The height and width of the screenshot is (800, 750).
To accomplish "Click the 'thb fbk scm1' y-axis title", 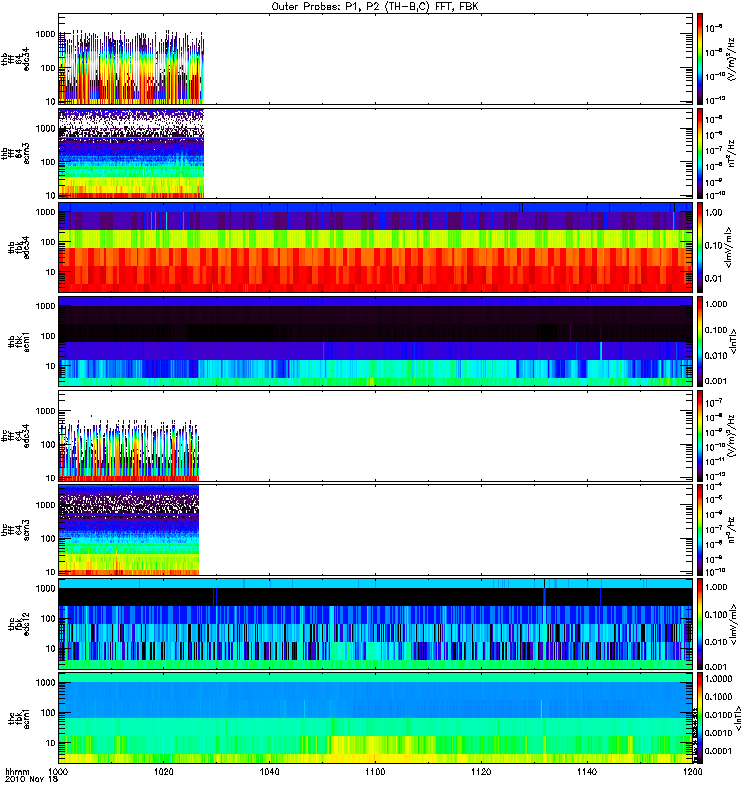I will pos(19,342).
